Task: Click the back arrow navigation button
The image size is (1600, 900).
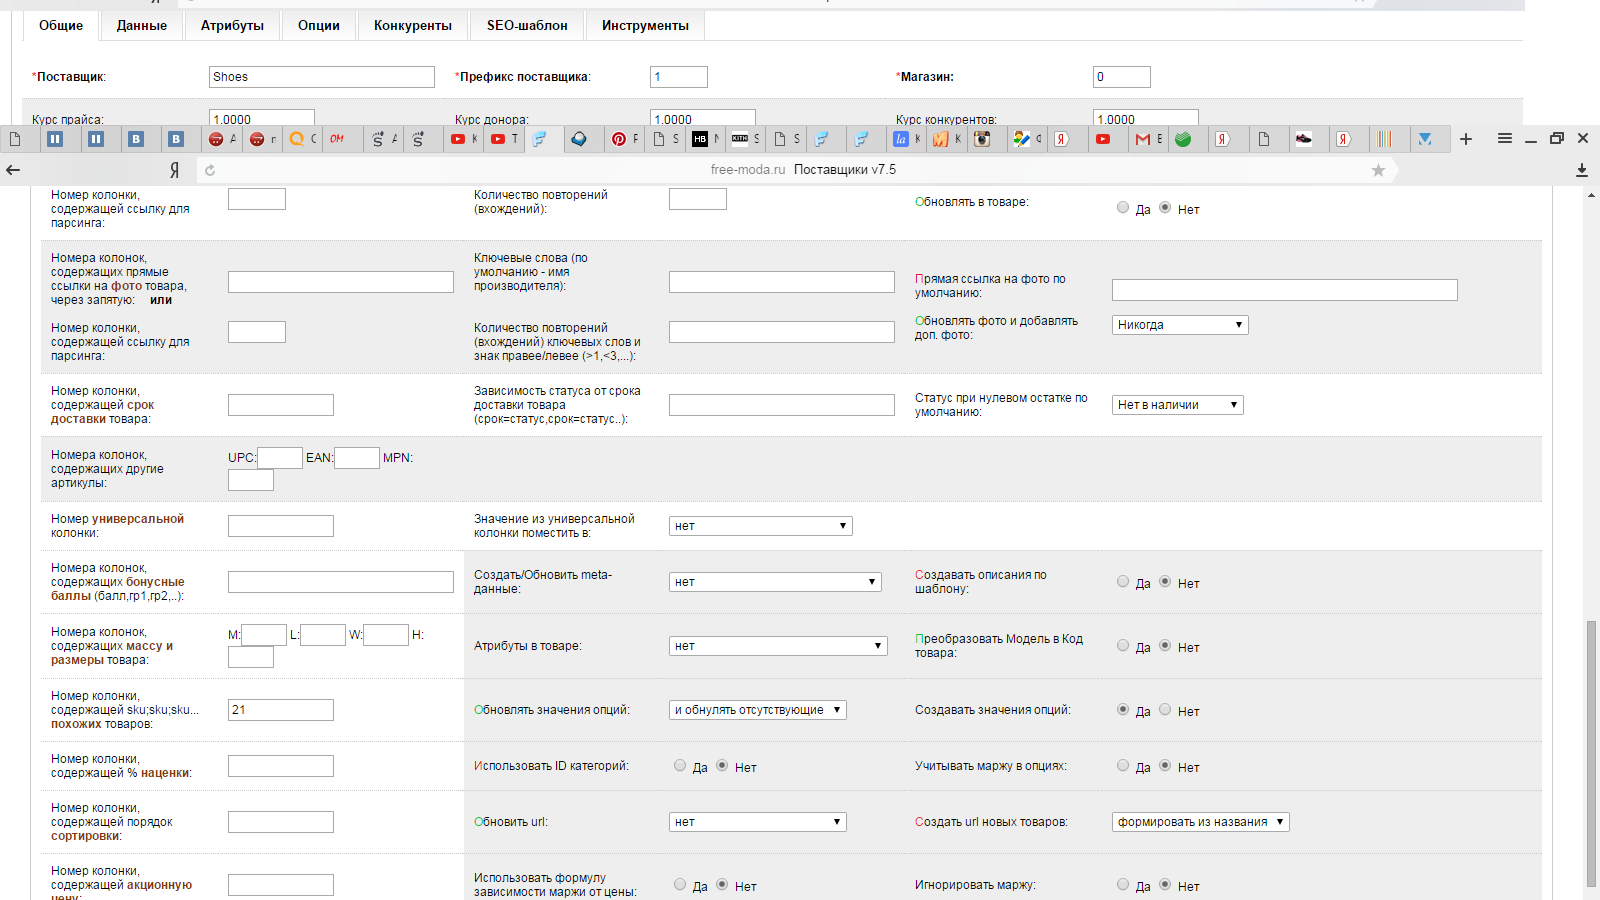Action: click(13, 170)
